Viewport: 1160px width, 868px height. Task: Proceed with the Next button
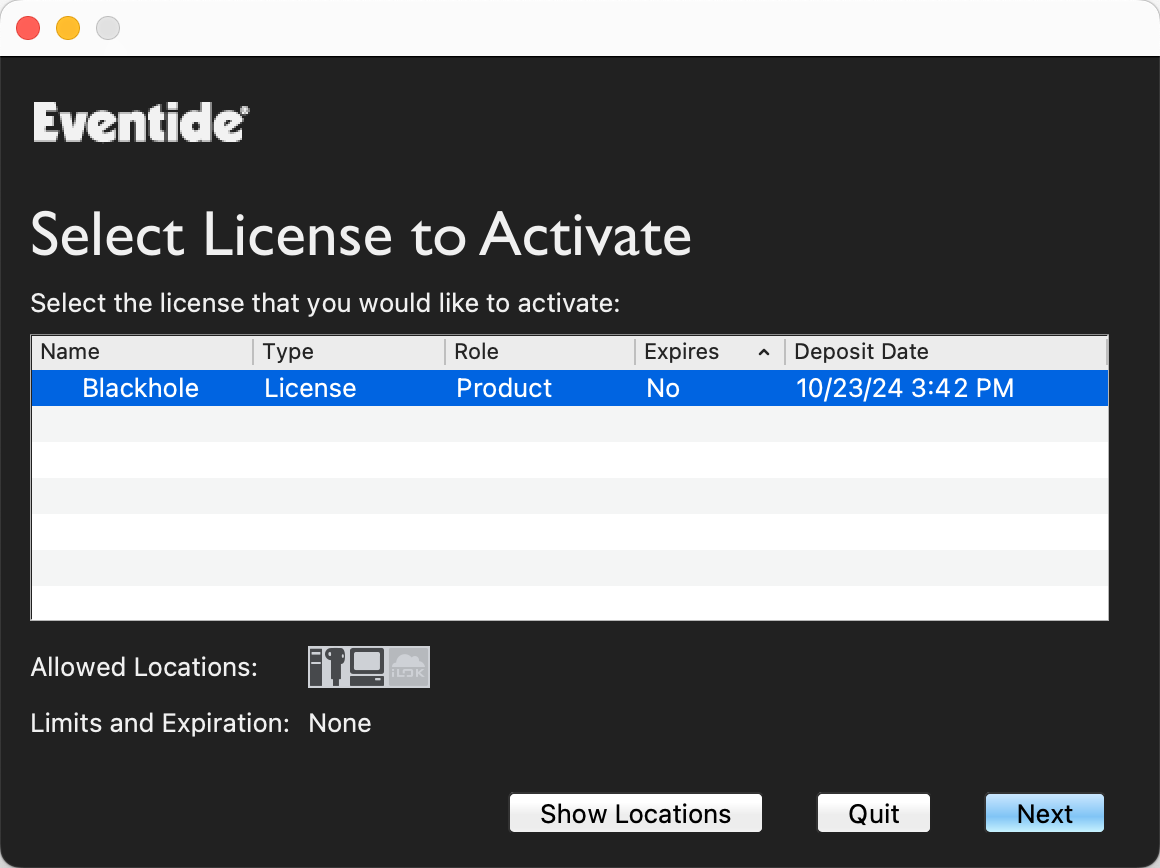(1045, 813)
